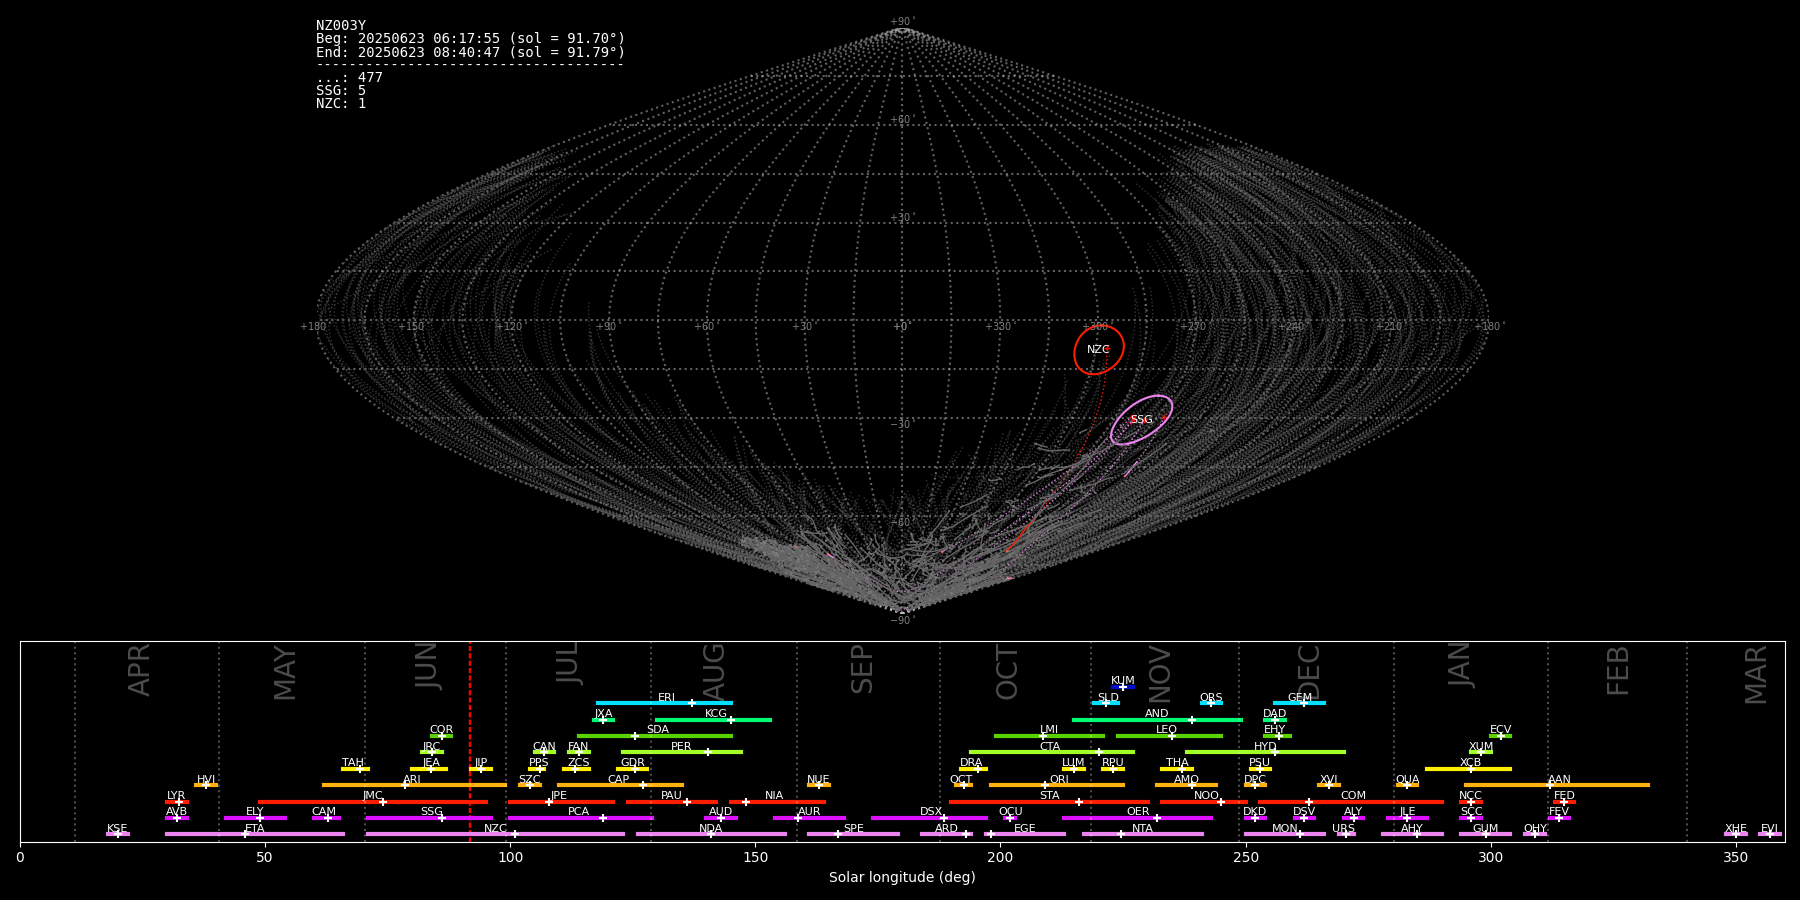1800x900 pixels.
Task: Click the DAD shower label
Action: [x=1275, y=714]
